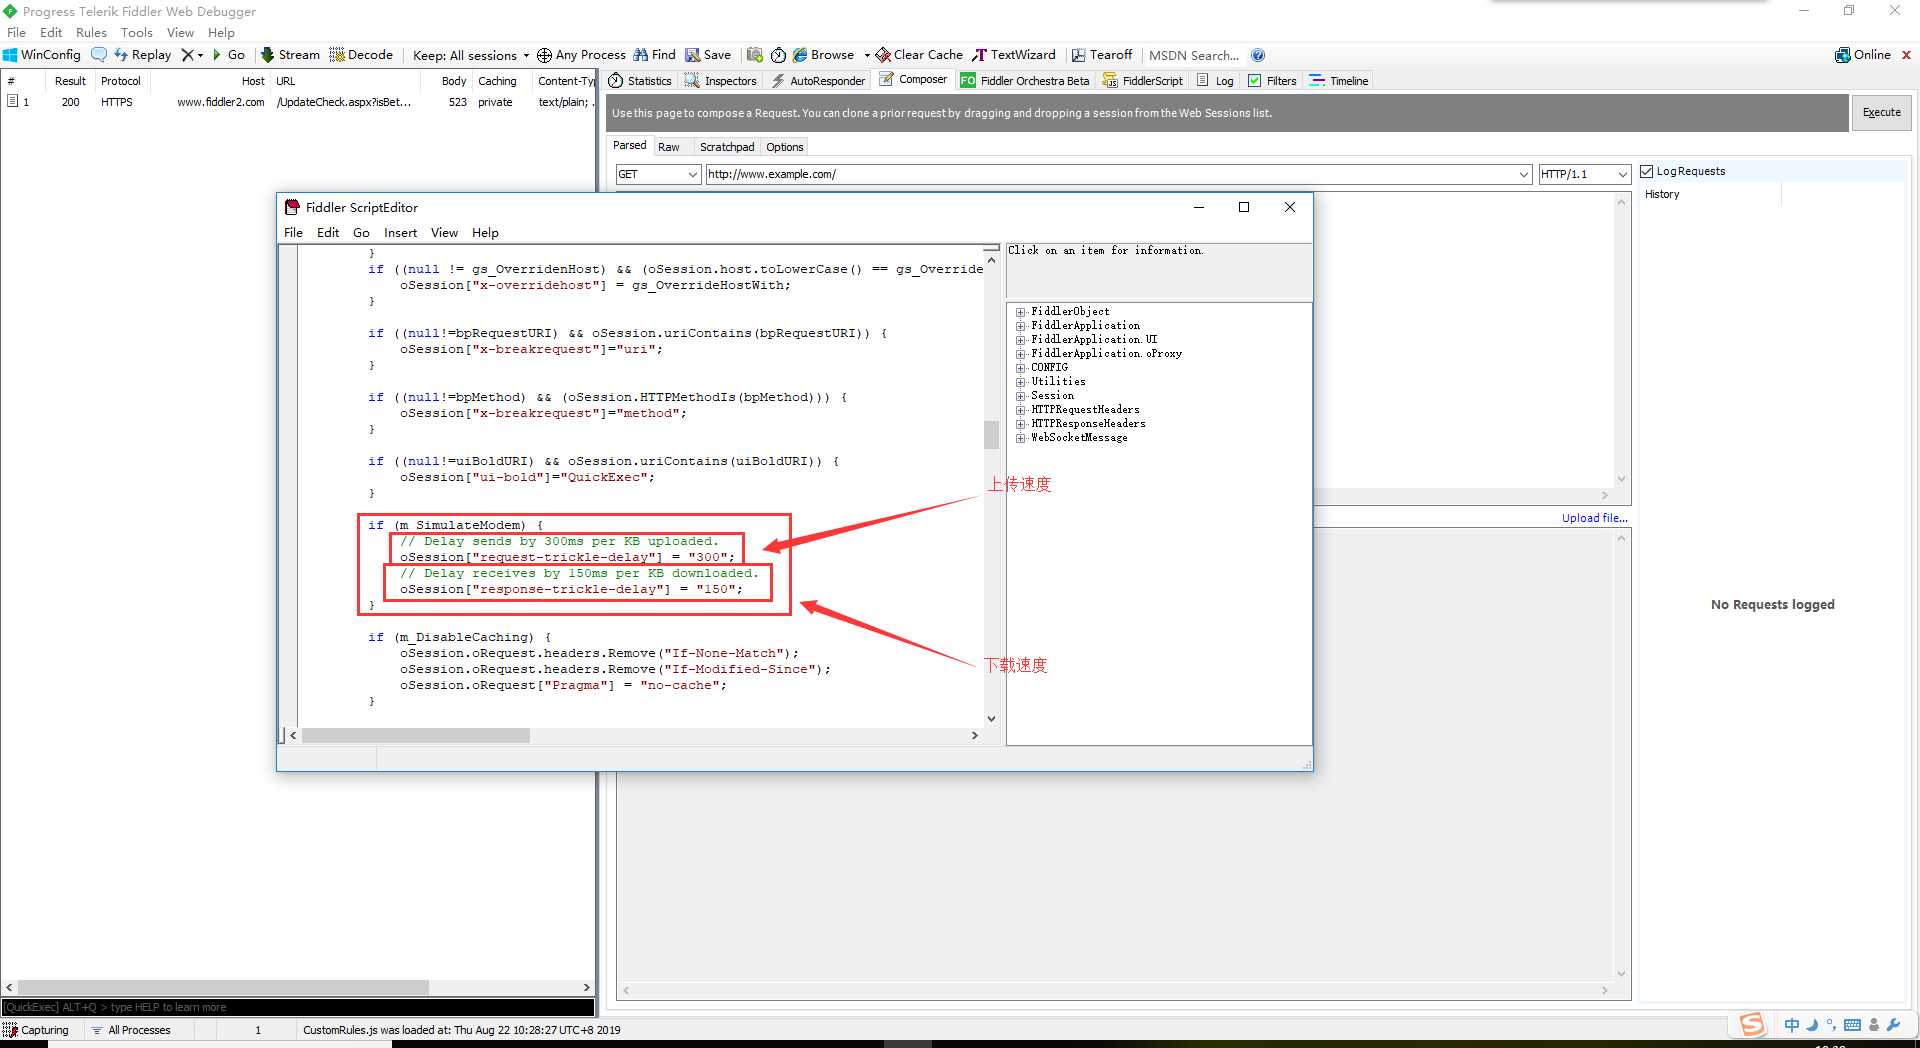This screenshot has width=1920, height=1048.
Task: Select the Scratchpad composer sub-tab
Action: tap(727, 147)
